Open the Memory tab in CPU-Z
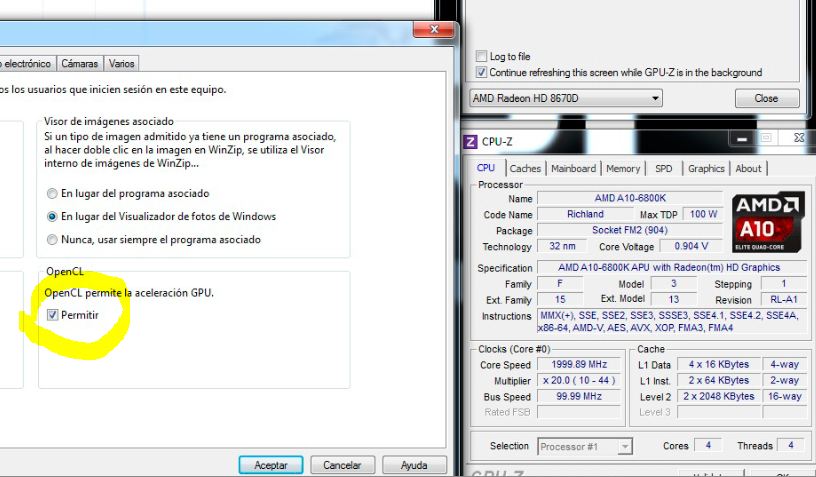Viewport: 816px width, 477px height. (x=623, y=169)
